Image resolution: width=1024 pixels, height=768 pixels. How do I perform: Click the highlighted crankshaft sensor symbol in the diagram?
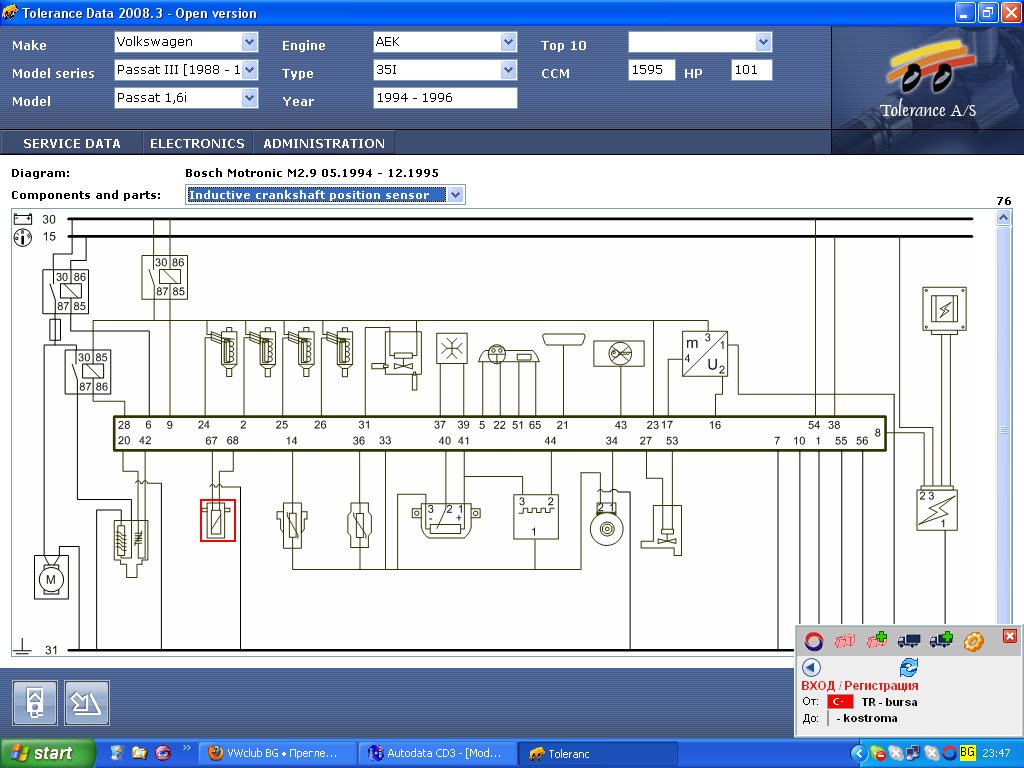point(218,520)
